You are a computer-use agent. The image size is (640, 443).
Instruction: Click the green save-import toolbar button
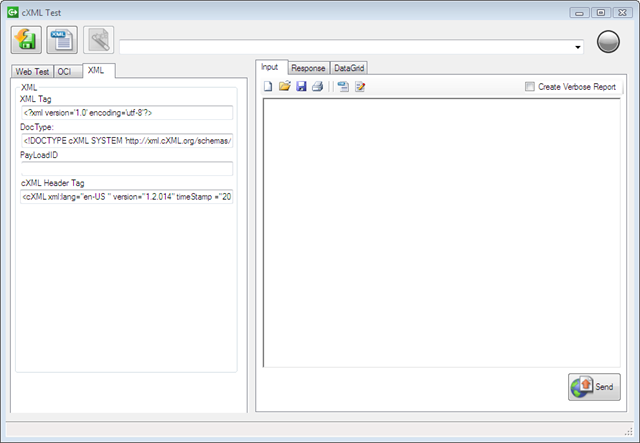(26, 40)
